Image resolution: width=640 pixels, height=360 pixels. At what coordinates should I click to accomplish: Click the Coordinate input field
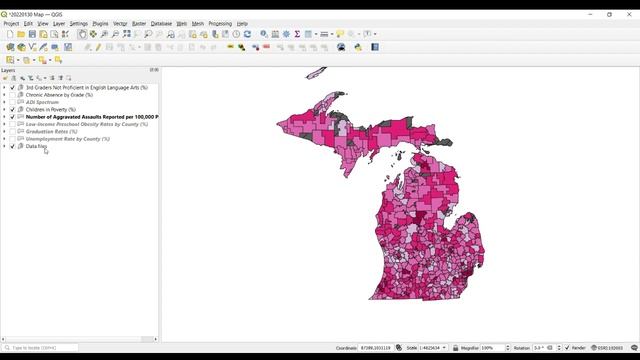376,348
